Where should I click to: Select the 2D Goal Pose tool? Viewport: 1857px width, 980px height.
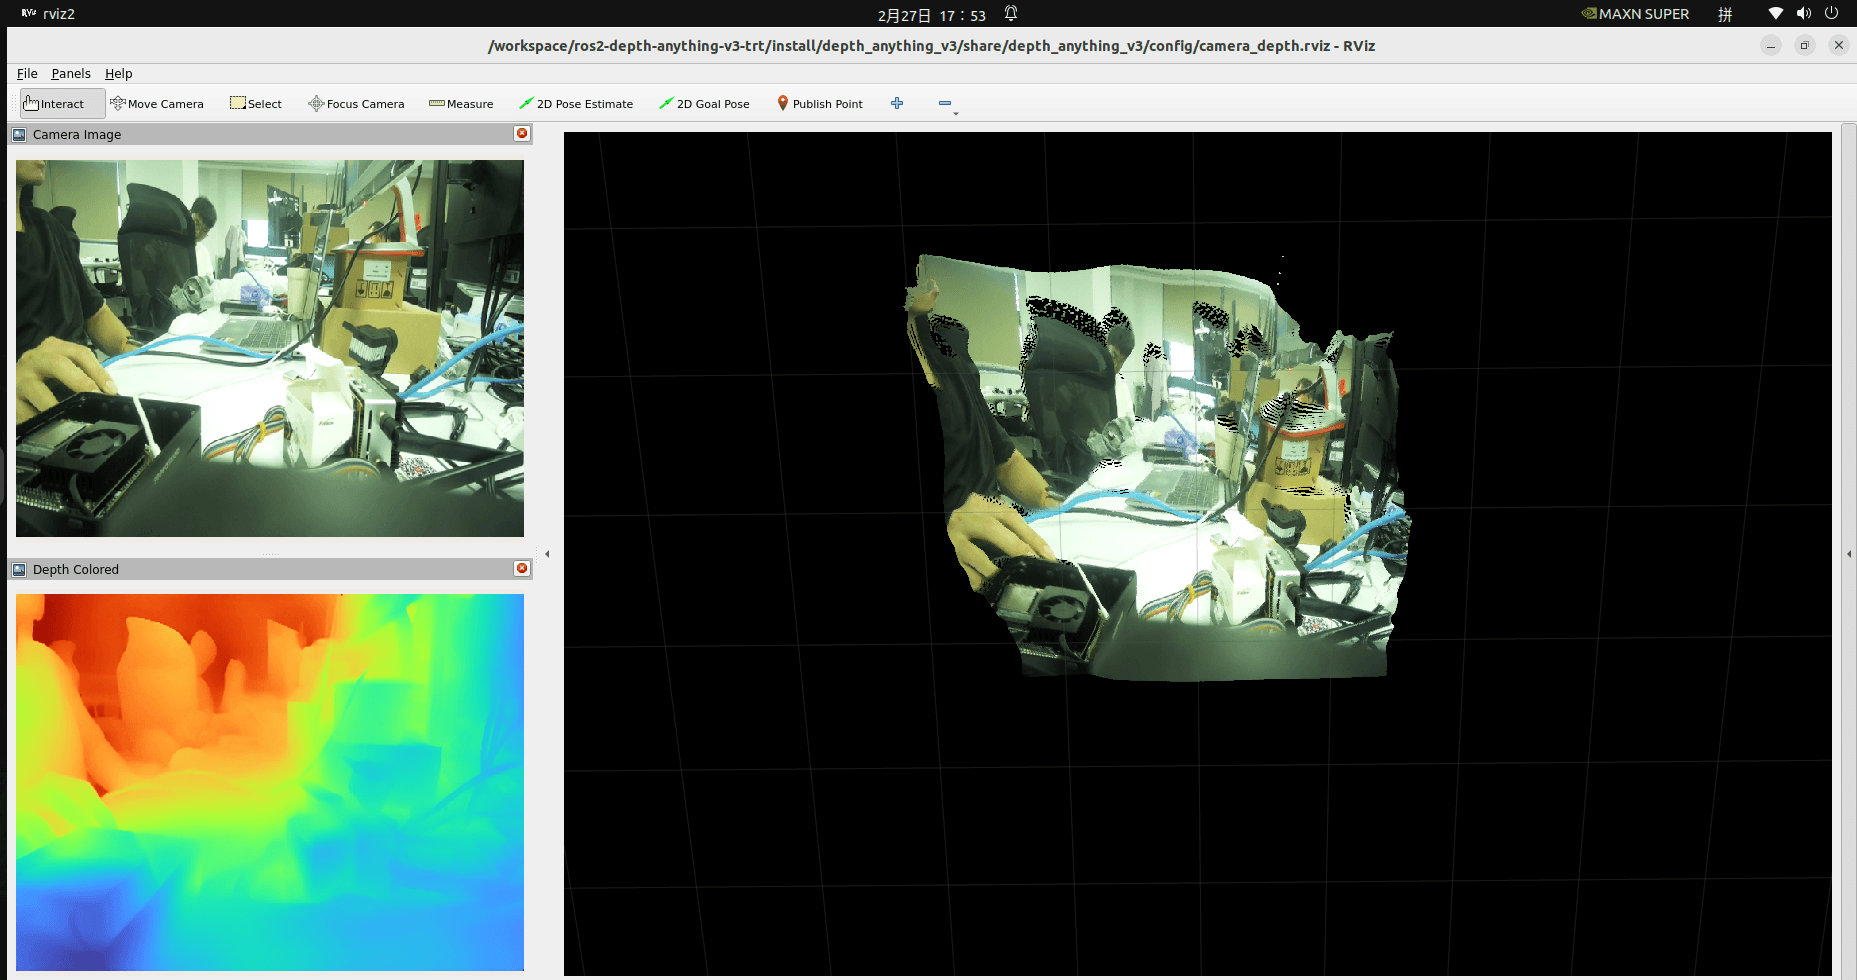click(x=704, y=103)
